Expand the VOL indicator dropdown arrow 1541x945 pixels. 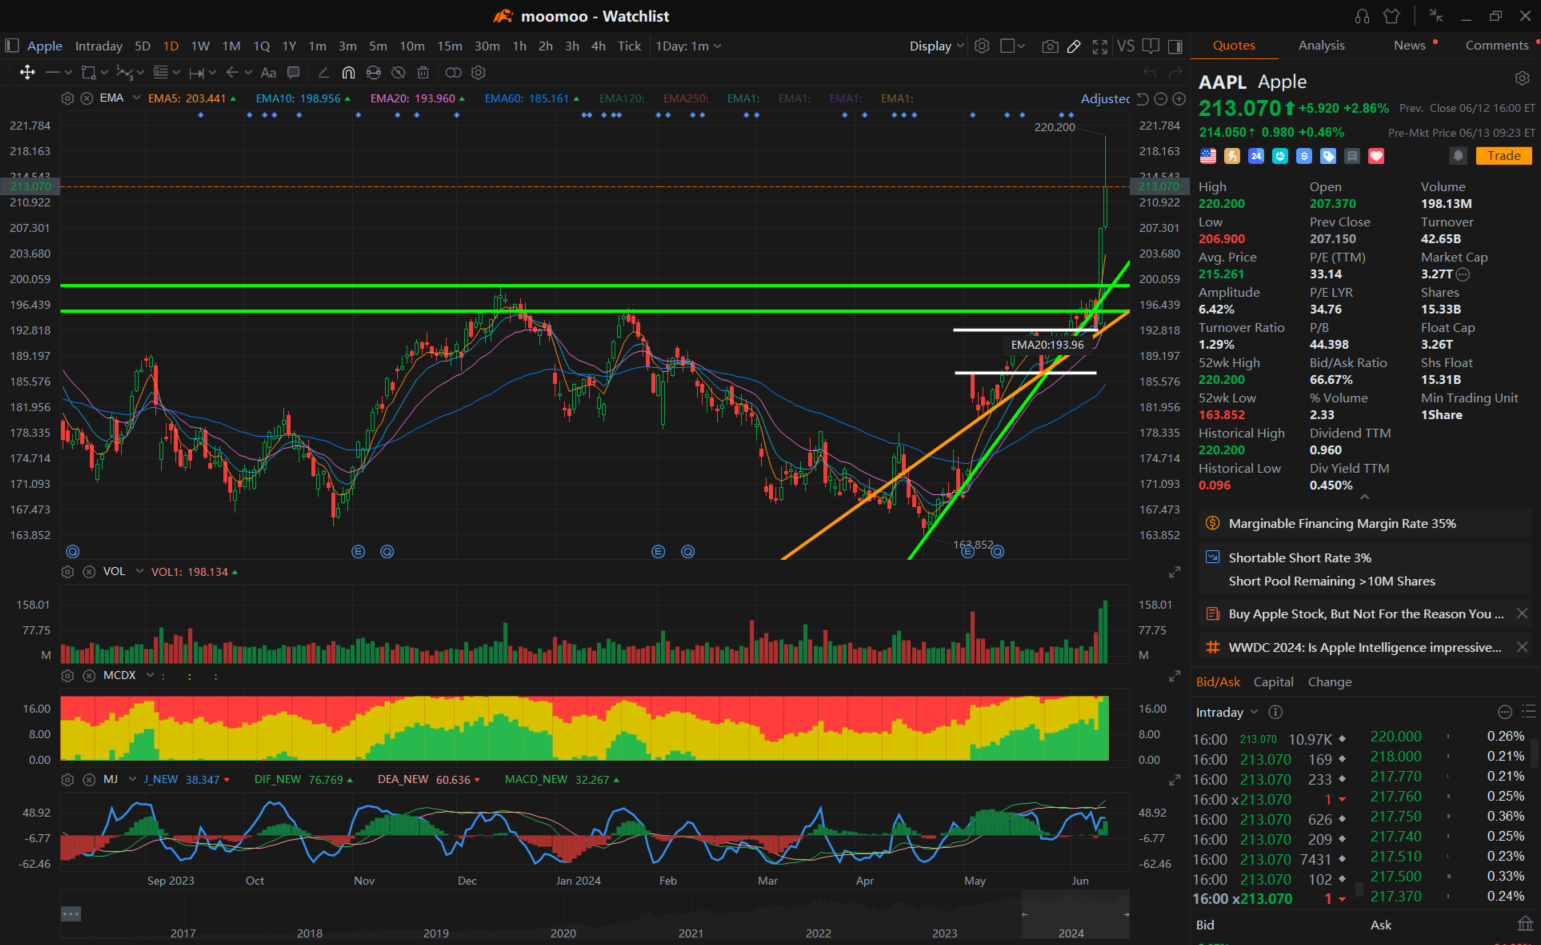pyautogui.click(x=140, y=572)
